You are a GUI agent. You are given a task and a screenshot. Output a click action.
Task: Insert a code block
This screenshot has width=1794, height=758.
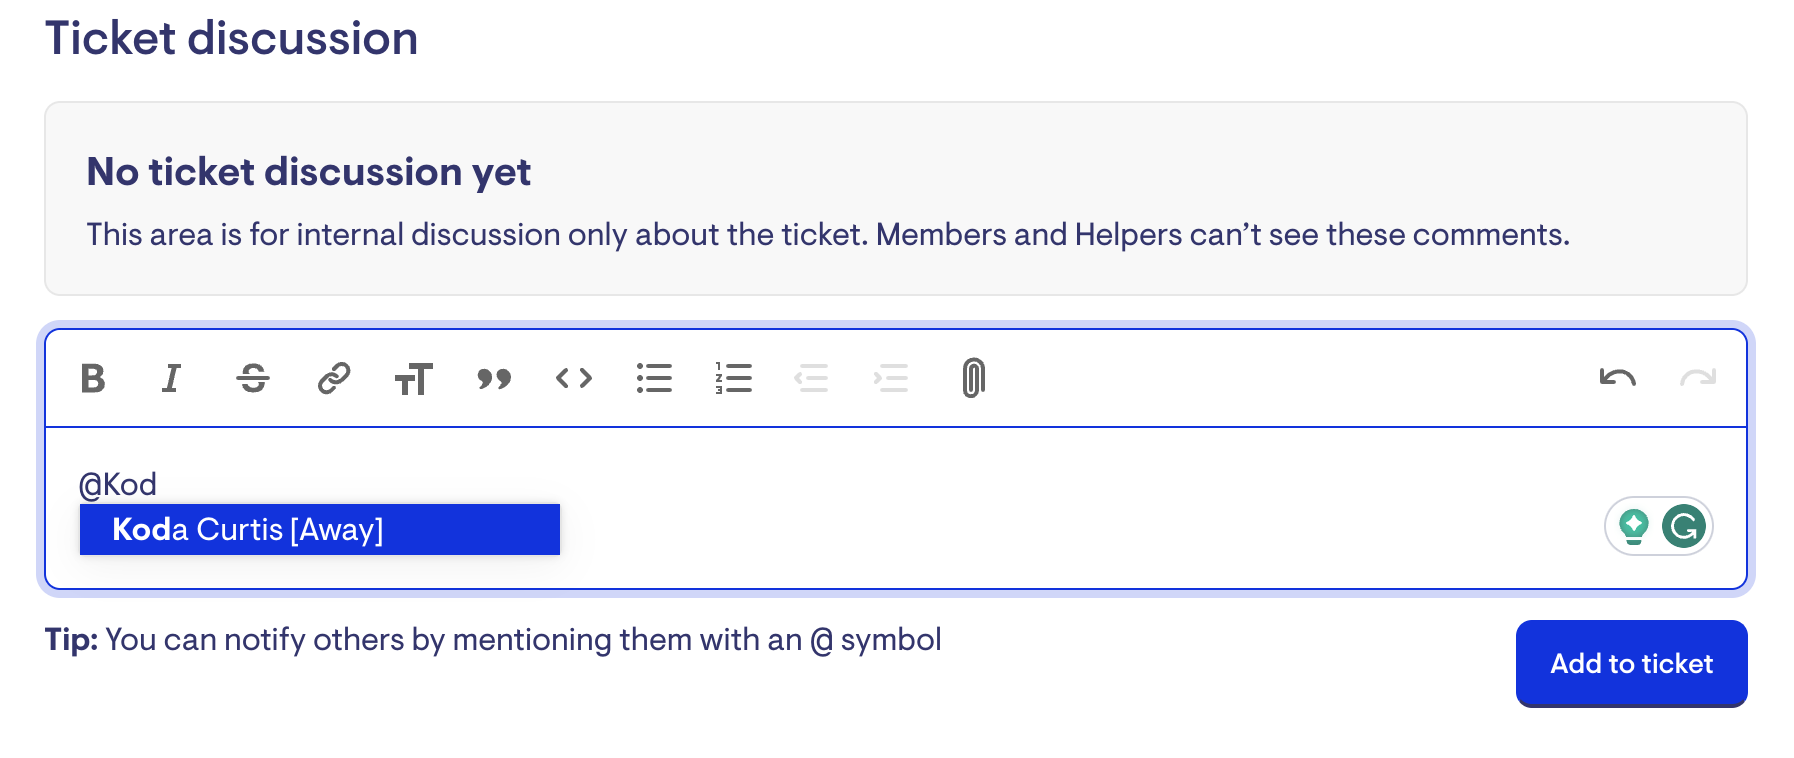click(574, 379)
